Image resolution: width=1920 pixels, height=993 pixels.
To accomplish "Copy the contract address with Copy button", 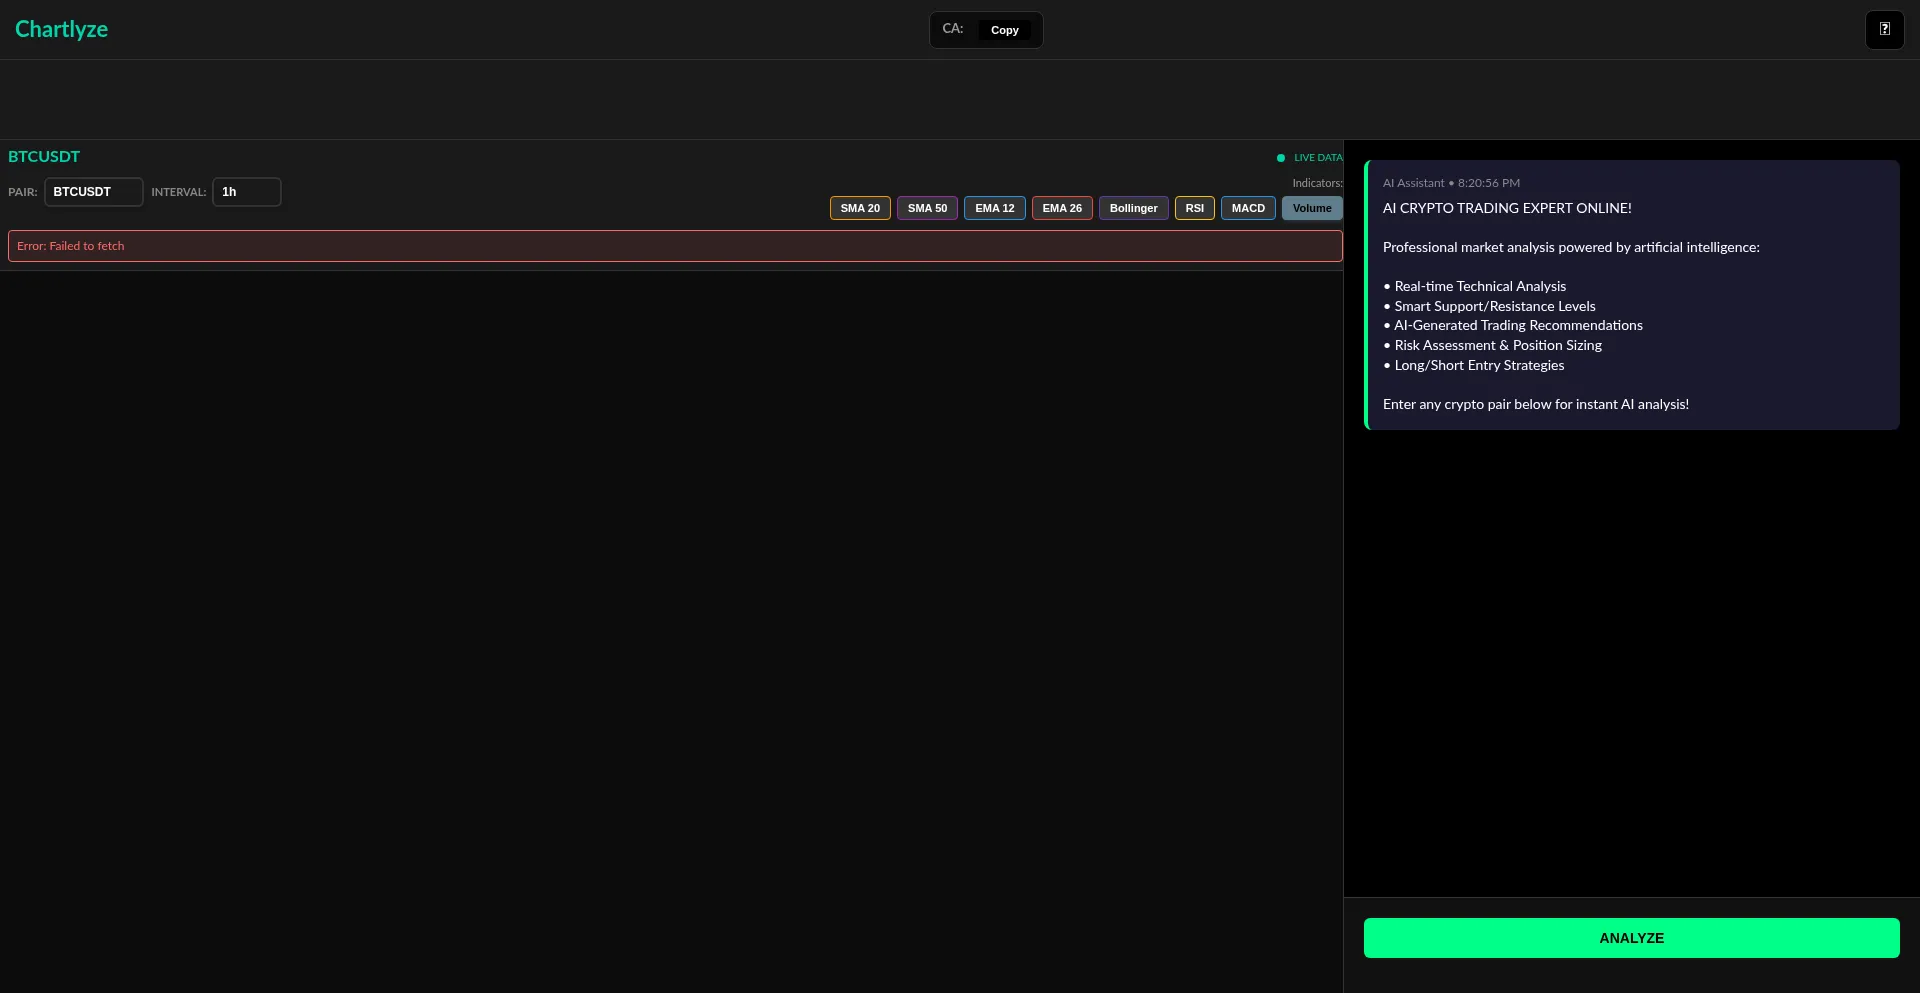I will coord(1004,30).
